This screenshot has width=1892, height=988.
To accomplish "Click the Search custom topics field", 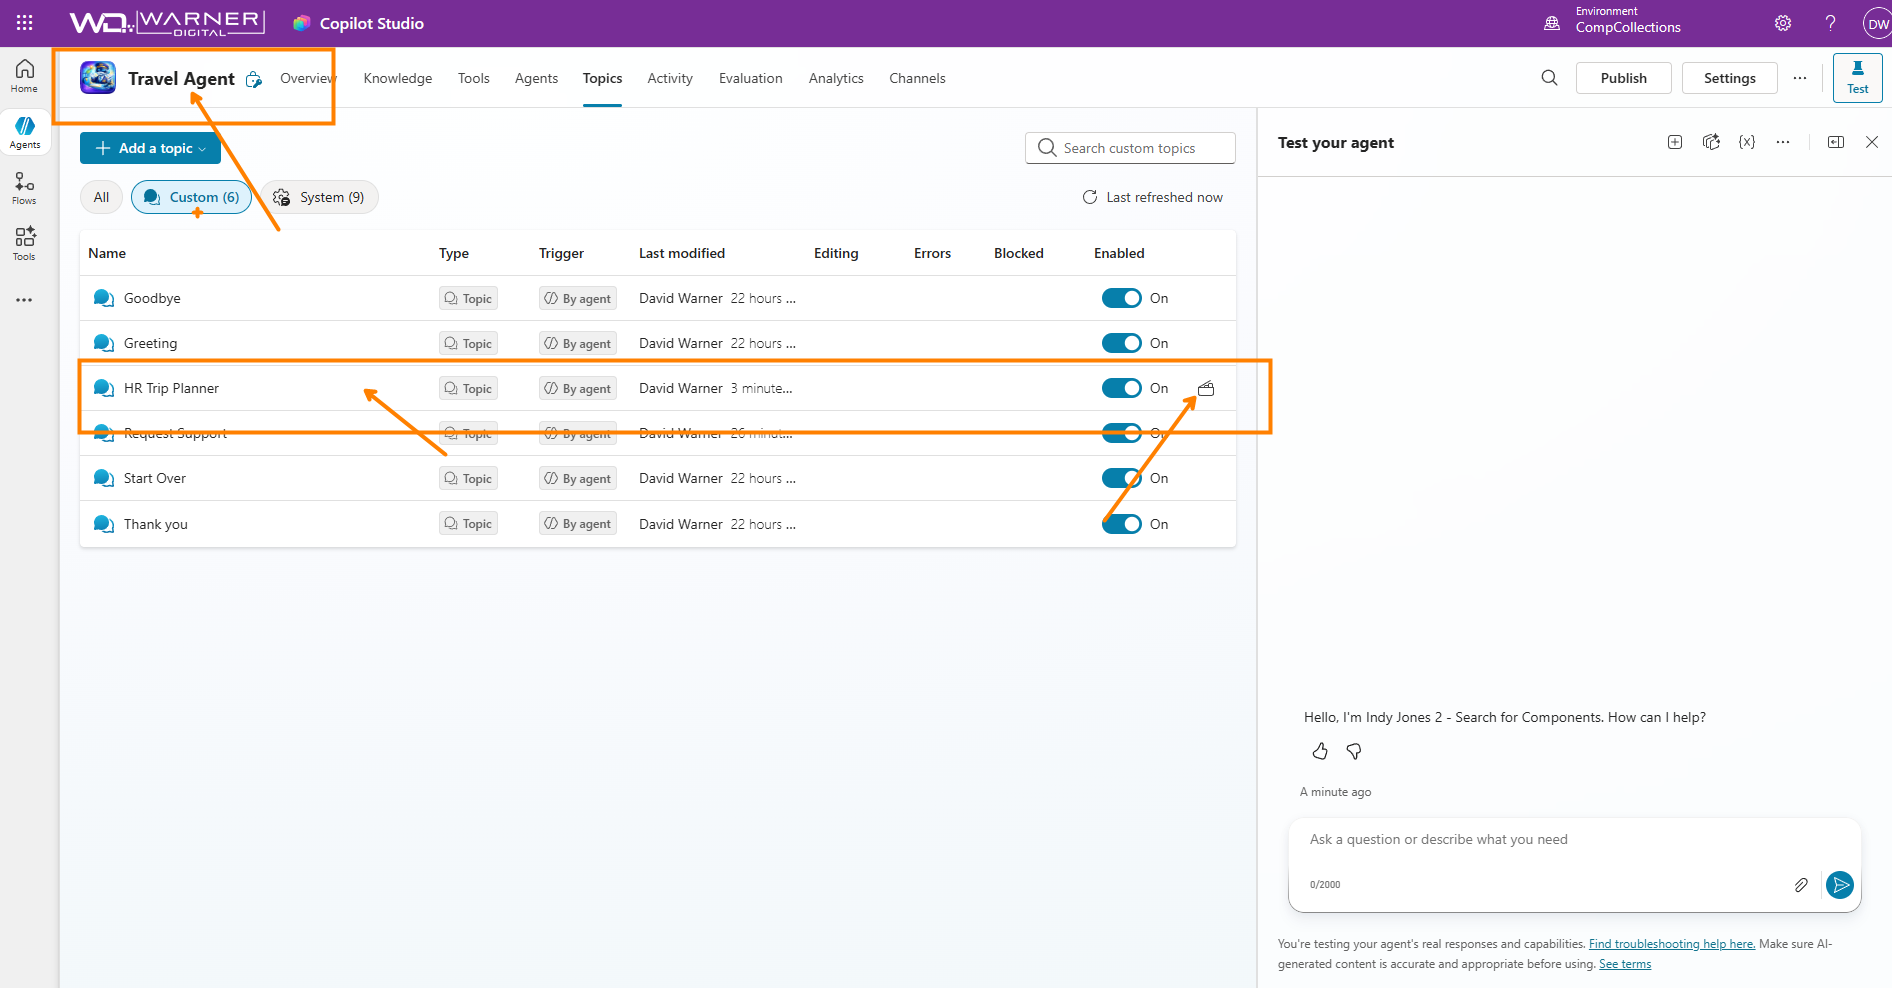I will 1130,148.
